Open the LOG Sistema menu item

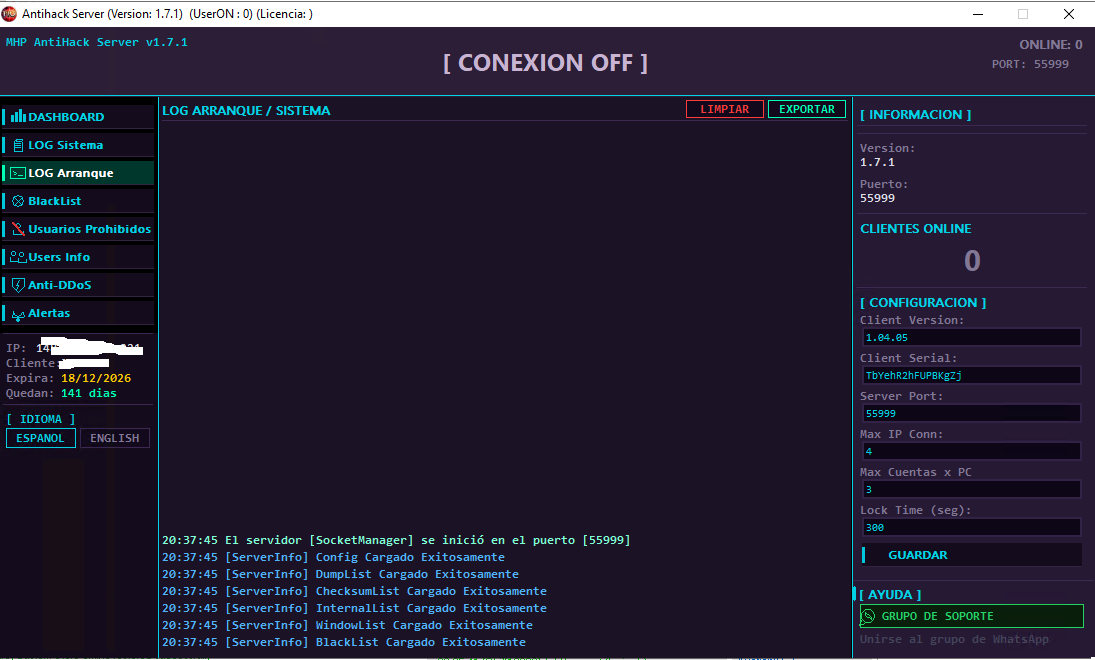coord(78,145)
